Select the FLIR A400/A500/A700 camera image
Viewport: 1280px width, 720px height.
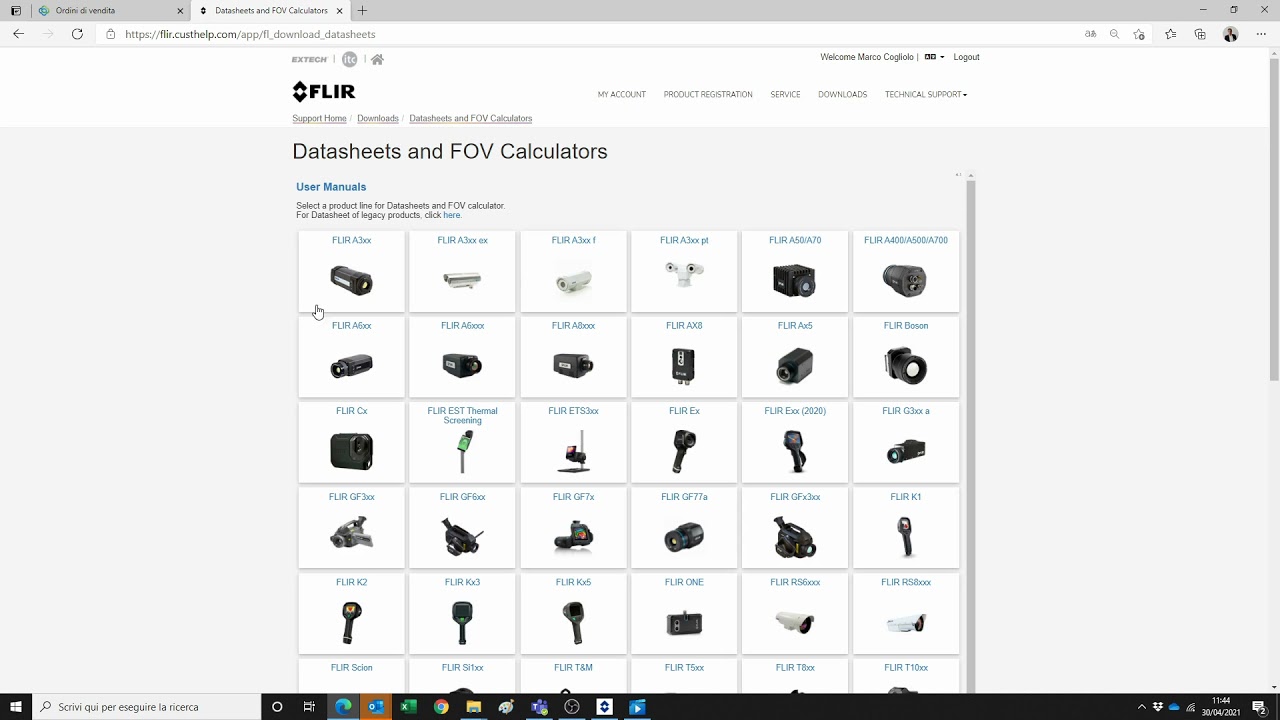click(905, 281)
